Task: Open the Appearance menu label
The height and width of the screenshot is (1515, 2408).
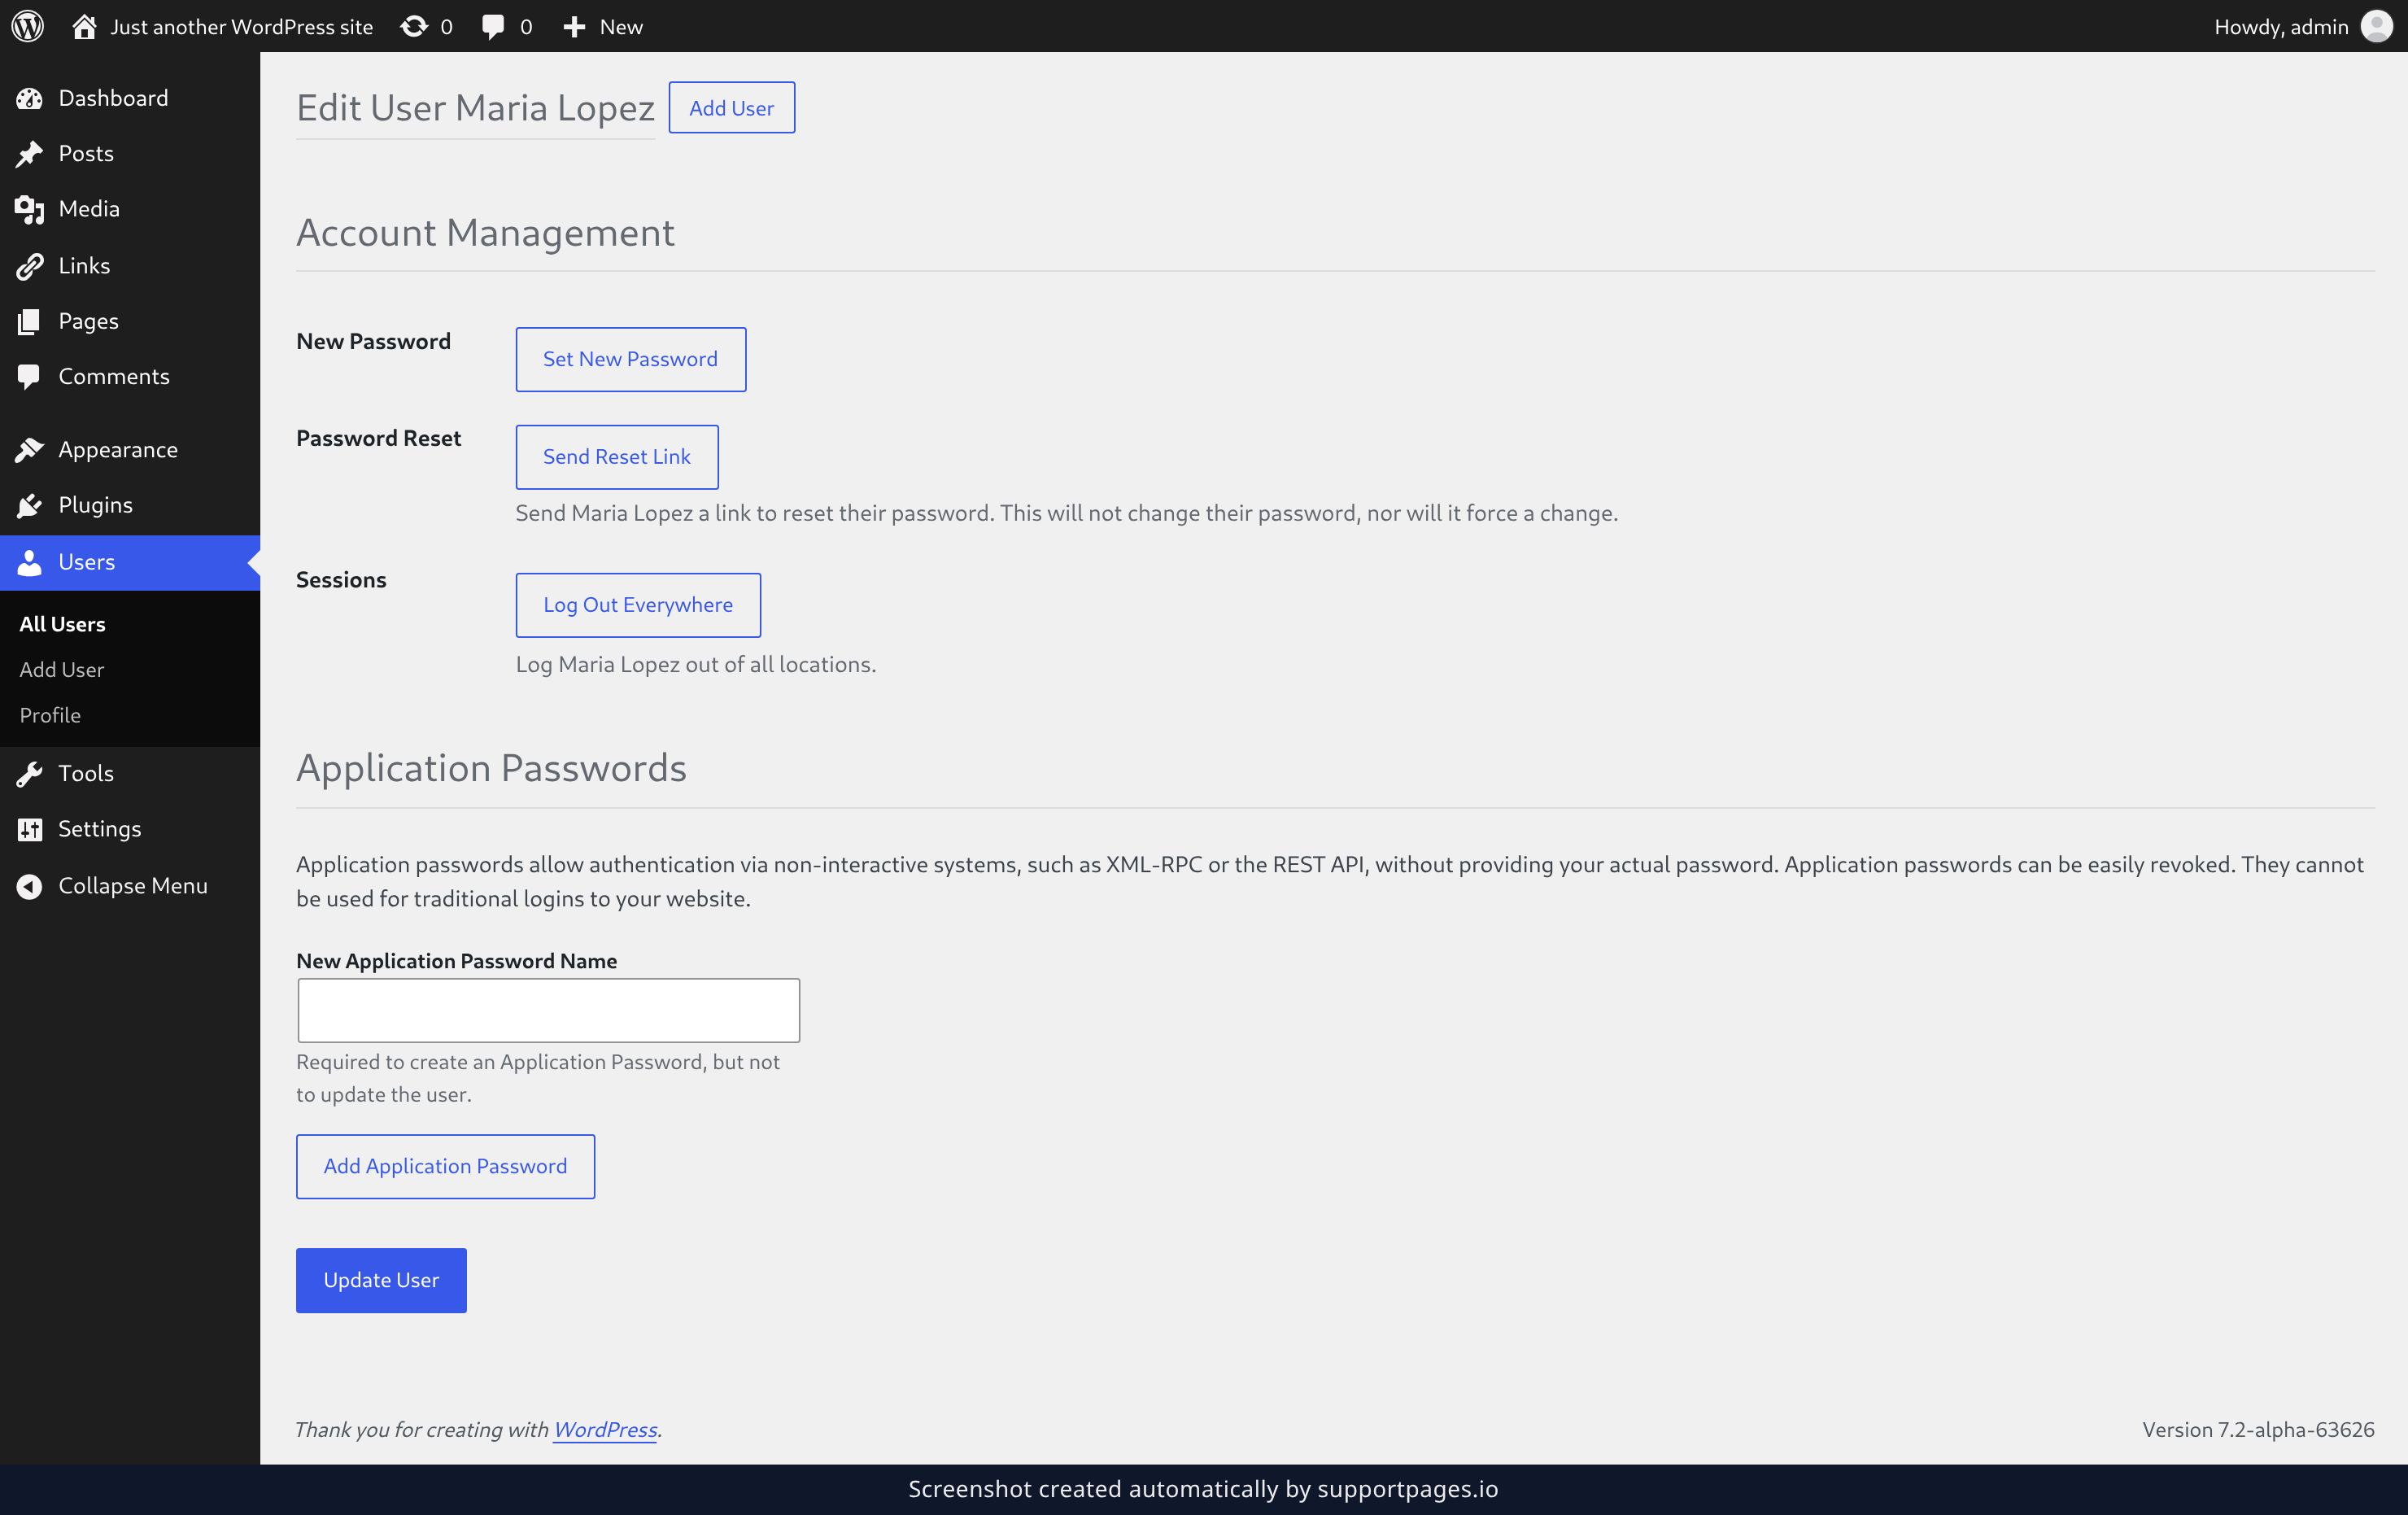Action: coord(118,450)
